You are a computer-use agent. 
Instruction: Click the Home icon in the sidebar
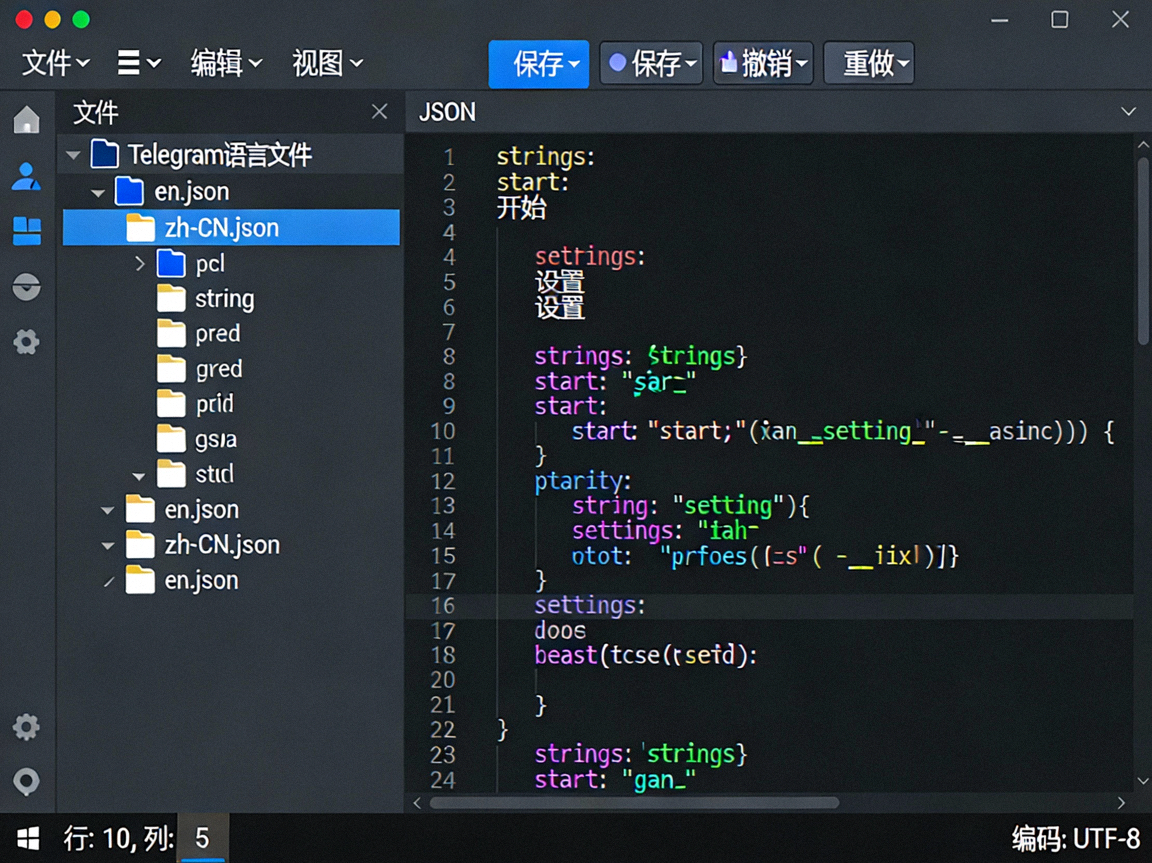coord(26,119)
